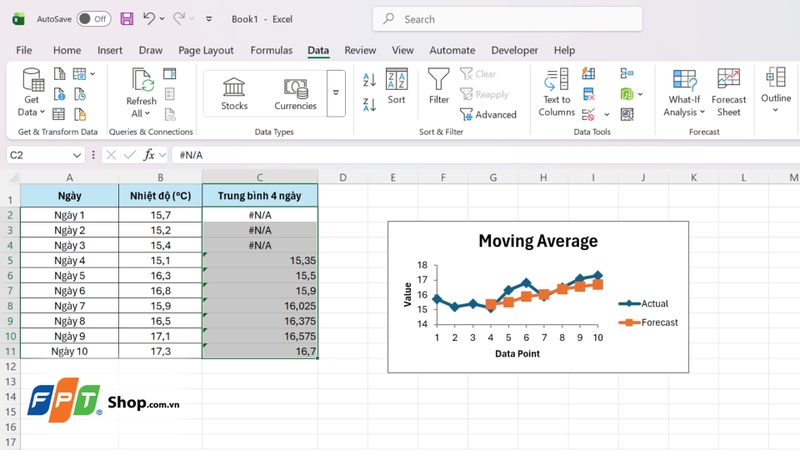The height and width of the screenshot is (450, 800).
Task: Select the Stocks data type
Action: click(x=235, y=93)
